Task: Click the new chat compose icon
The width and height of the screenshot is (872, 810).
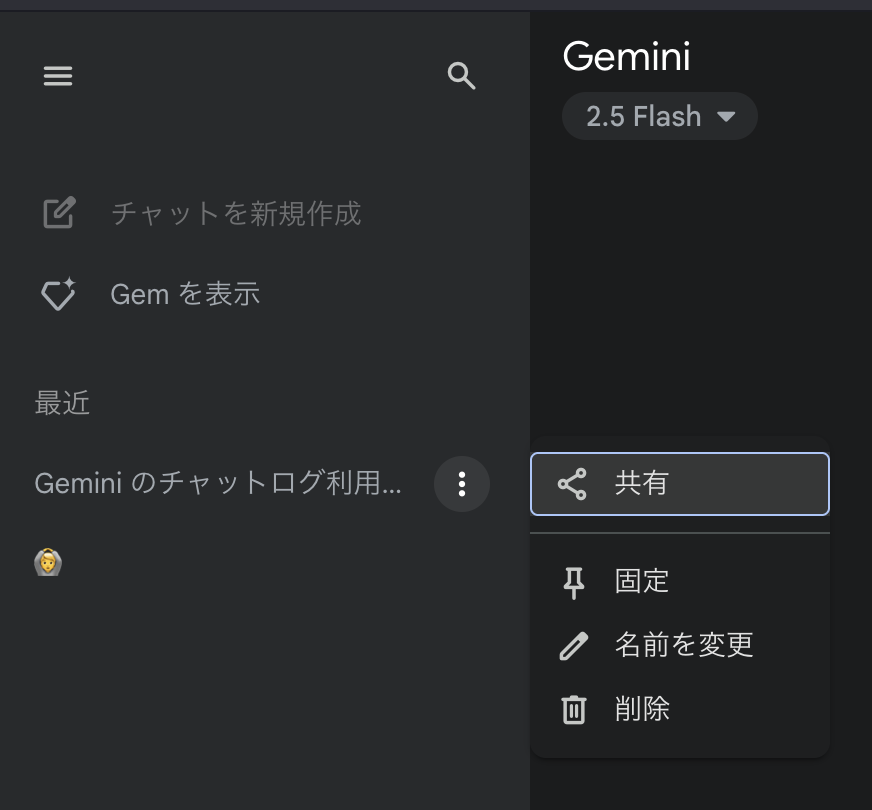Action: [60, 213]
